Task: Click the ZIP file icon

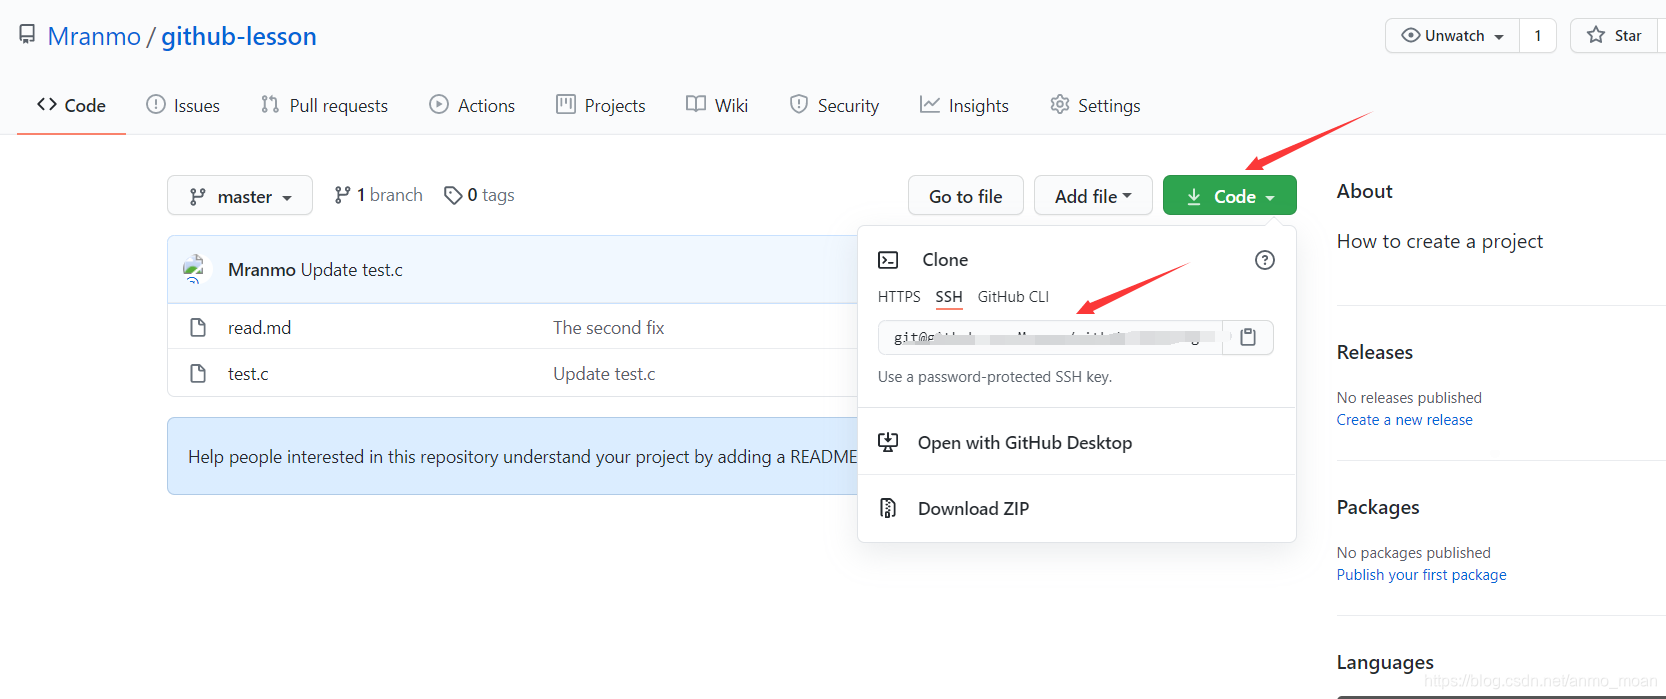Action: (x=888, y=508)
